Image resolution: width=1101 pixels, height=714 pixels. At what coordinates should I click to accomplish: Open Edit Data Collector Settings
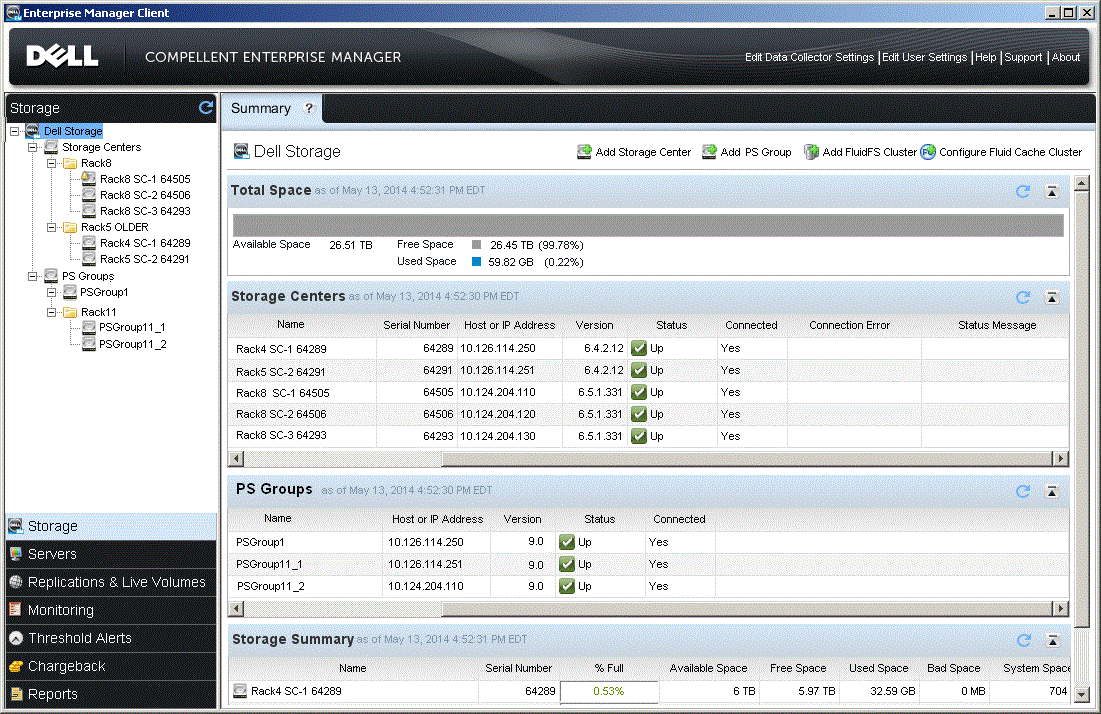point(809,57)
